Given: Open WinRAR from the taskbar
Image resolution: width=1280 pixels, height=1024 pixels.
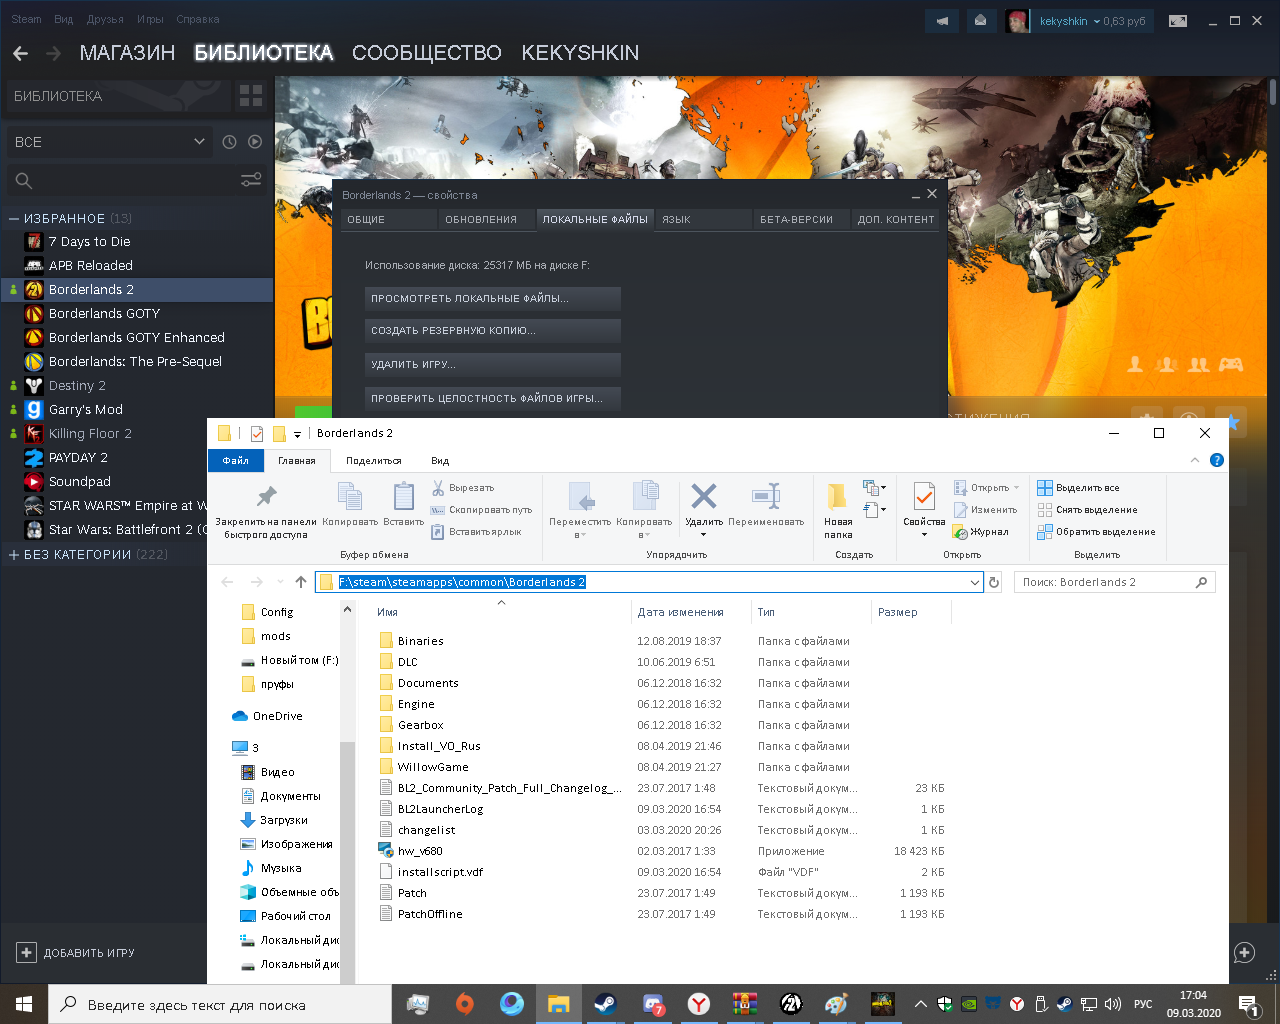Looking at the screenshot, I should tap(745, 1004).
